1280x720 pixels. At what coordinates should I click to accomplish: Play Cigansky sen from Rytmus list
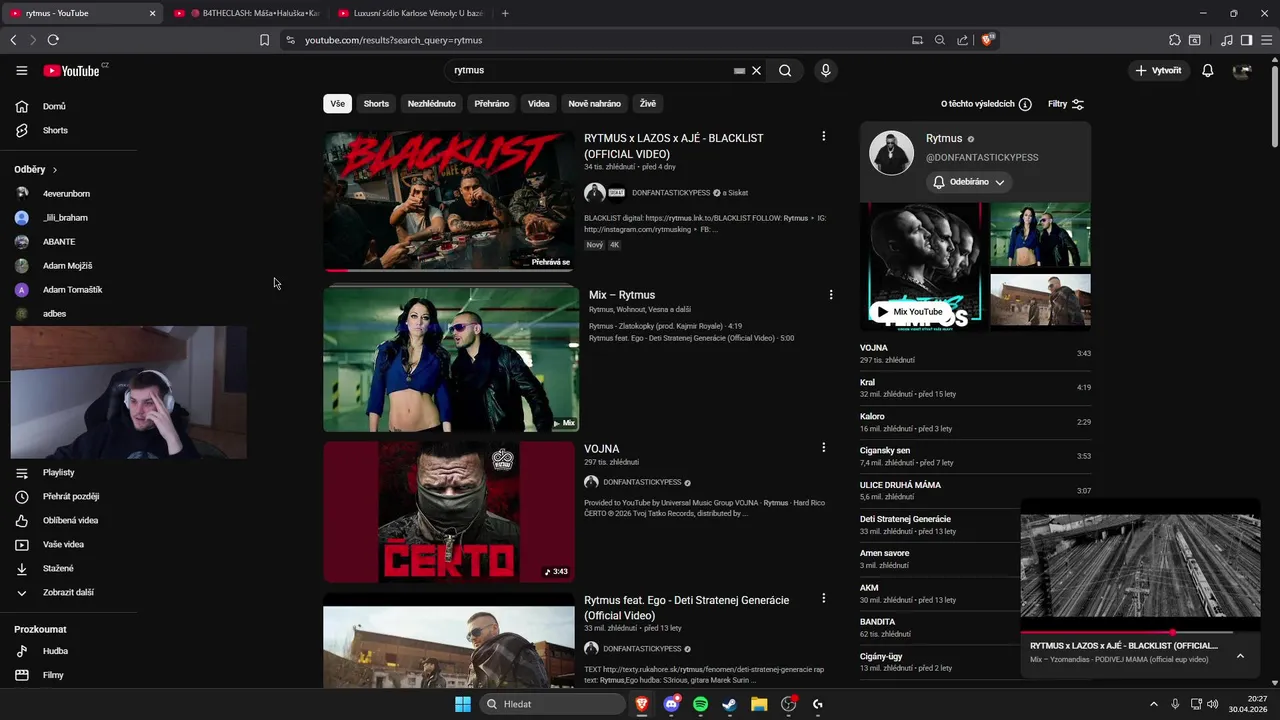point(975,456)
